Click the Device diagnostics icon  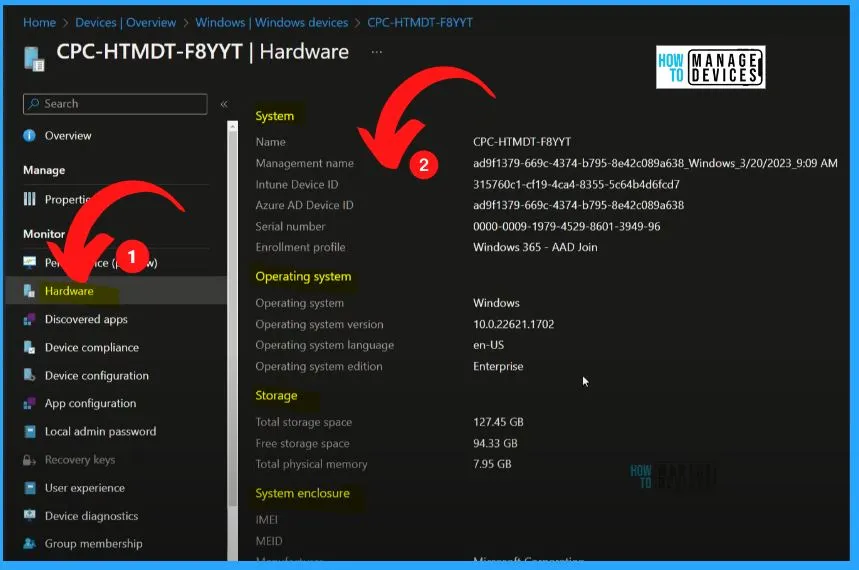(30, 516)
